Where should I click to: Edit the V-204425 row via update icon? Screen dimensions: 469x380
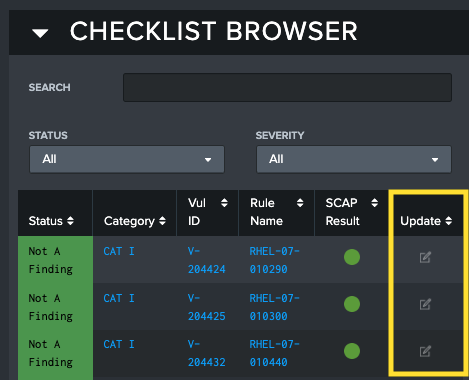click(425, 304)
